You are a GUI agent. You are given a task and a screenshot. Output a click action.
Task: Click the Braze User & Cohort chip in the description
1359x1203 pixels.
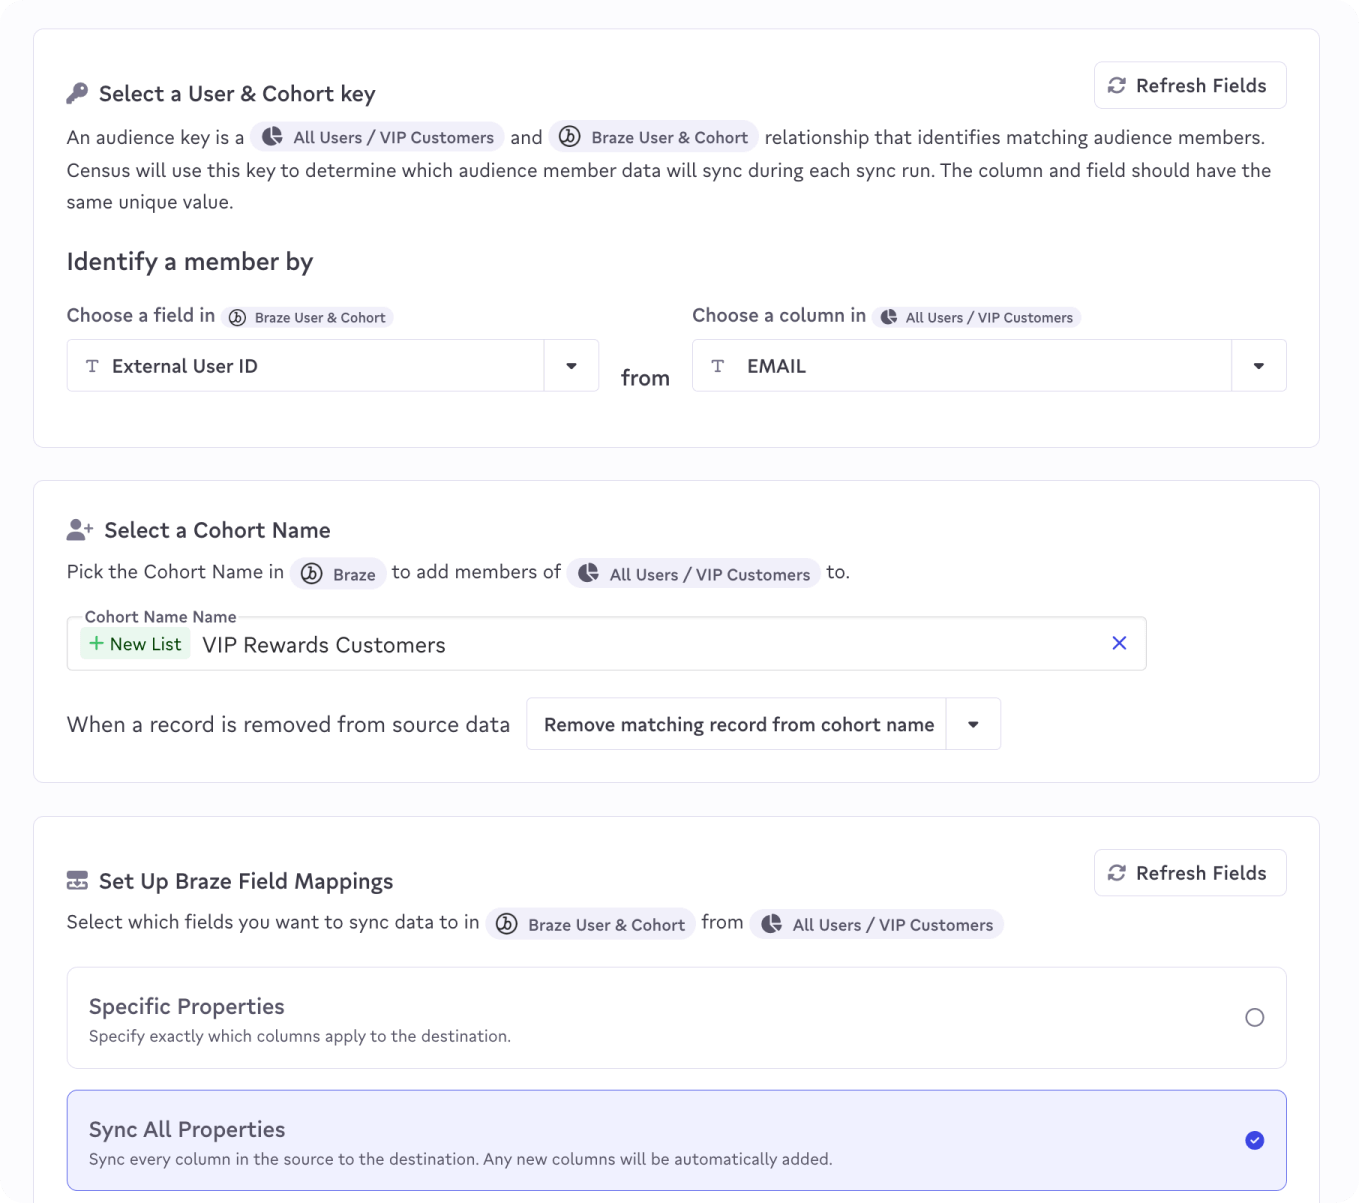653,137
